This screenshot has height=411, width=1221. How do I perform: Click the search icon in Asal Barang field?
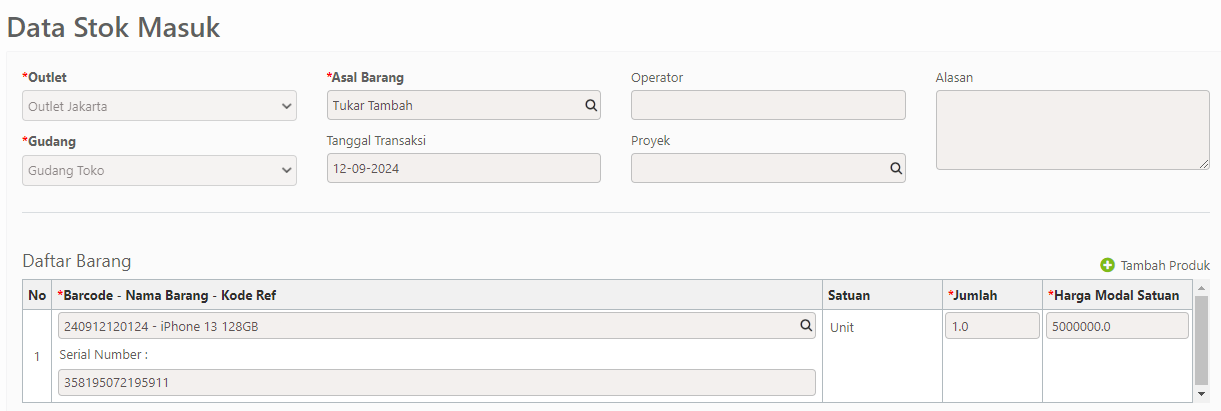pyautogui.click(x=590, y=105)
